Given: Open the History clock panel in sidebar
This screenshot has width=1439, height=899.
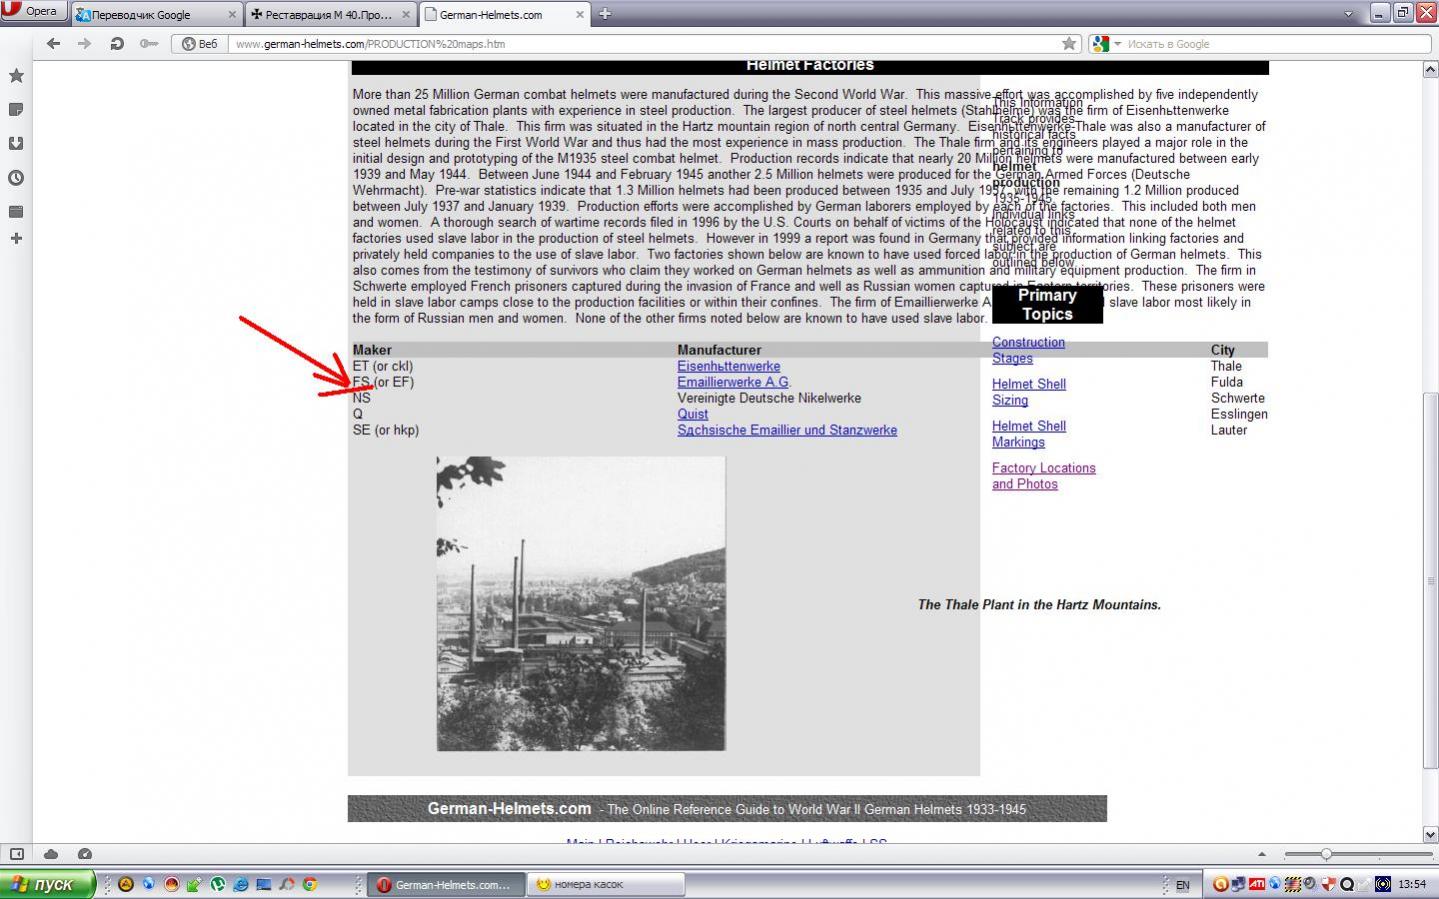Looking at the screenshot, I should (16, 178).
